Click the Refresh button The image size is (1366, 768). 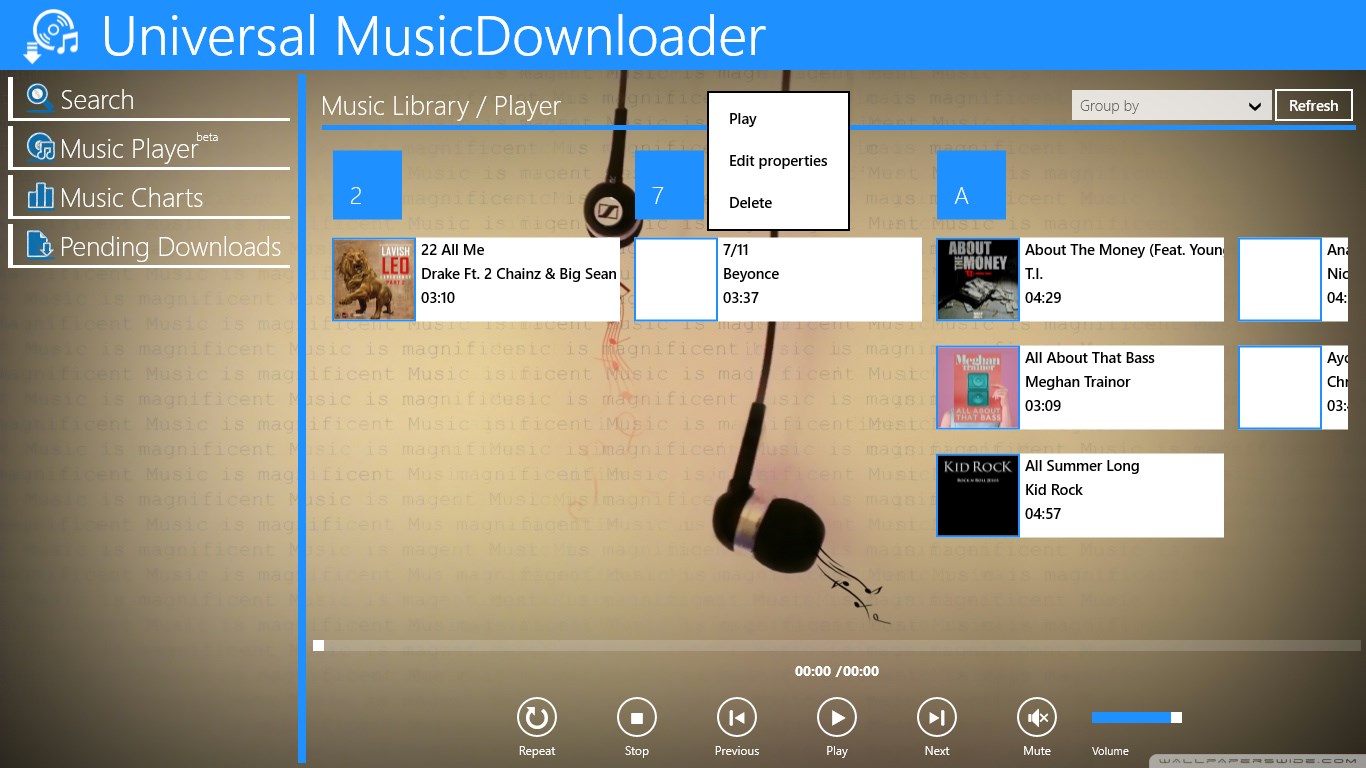click(1313, 104)
